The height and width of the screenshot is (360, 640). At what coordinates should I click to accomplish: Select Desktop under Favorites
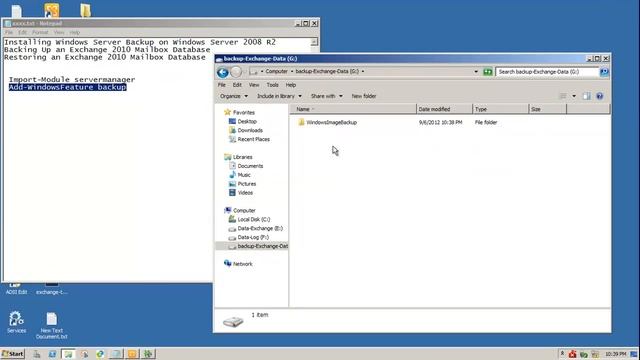point(247,121)
